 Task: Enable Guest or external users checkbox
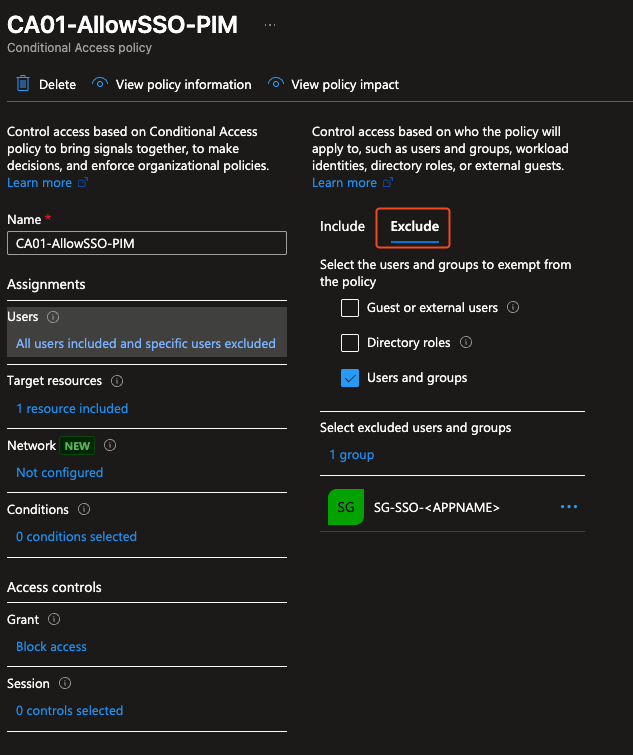click(350, 308)
